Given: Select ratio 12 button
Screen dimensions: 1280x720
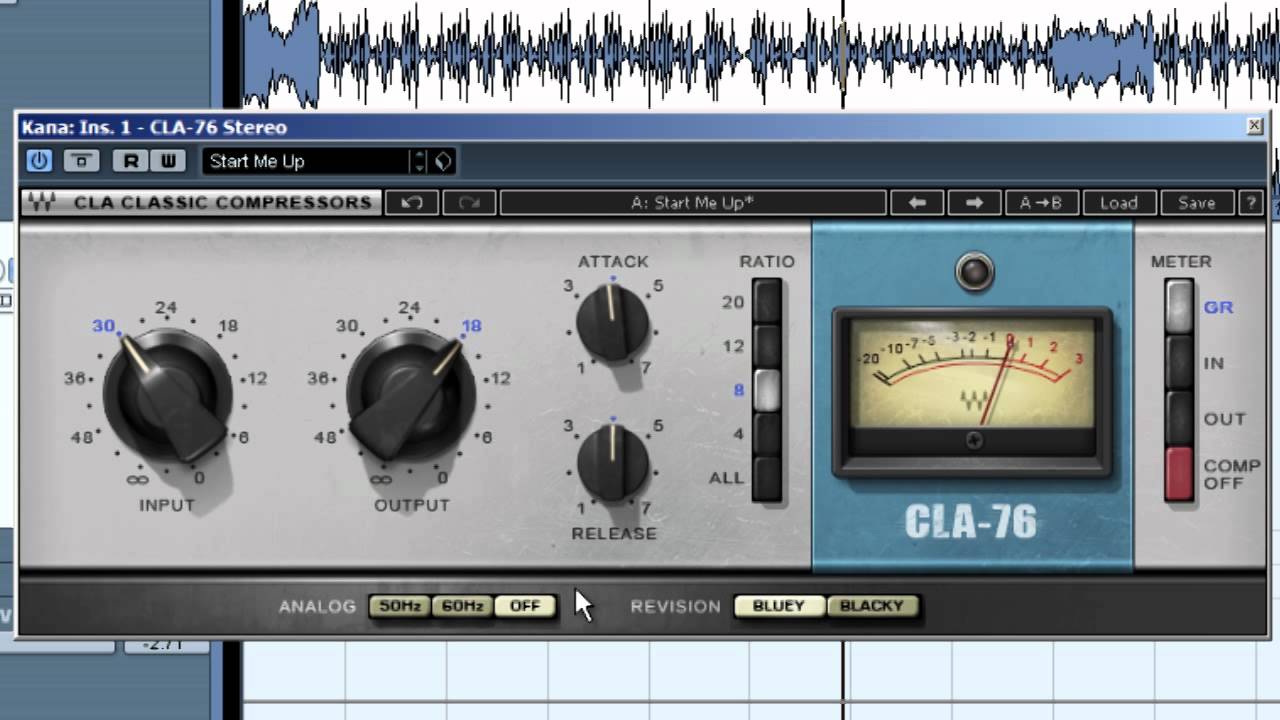Looking at the screenshot, I should pyautogui.click(x=767, y=345).
